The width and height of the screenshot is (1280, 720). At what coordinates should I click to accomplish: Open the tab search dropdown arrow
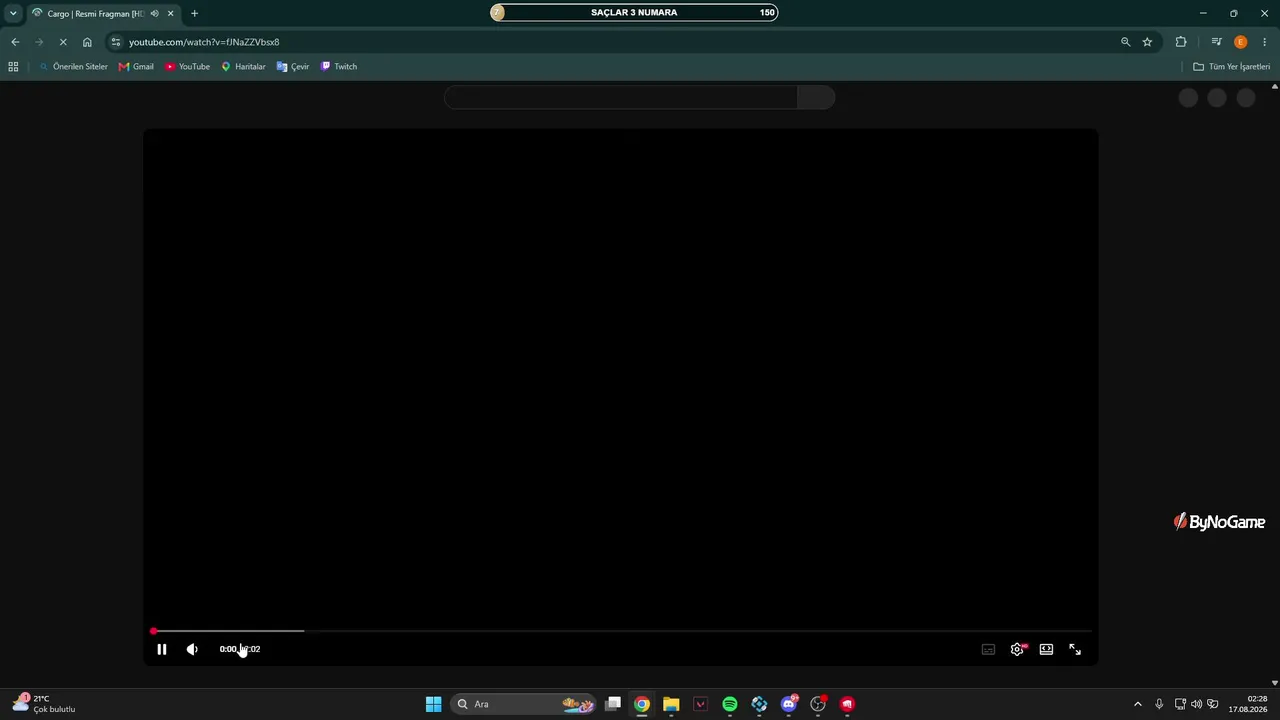[x=13, y=13]
